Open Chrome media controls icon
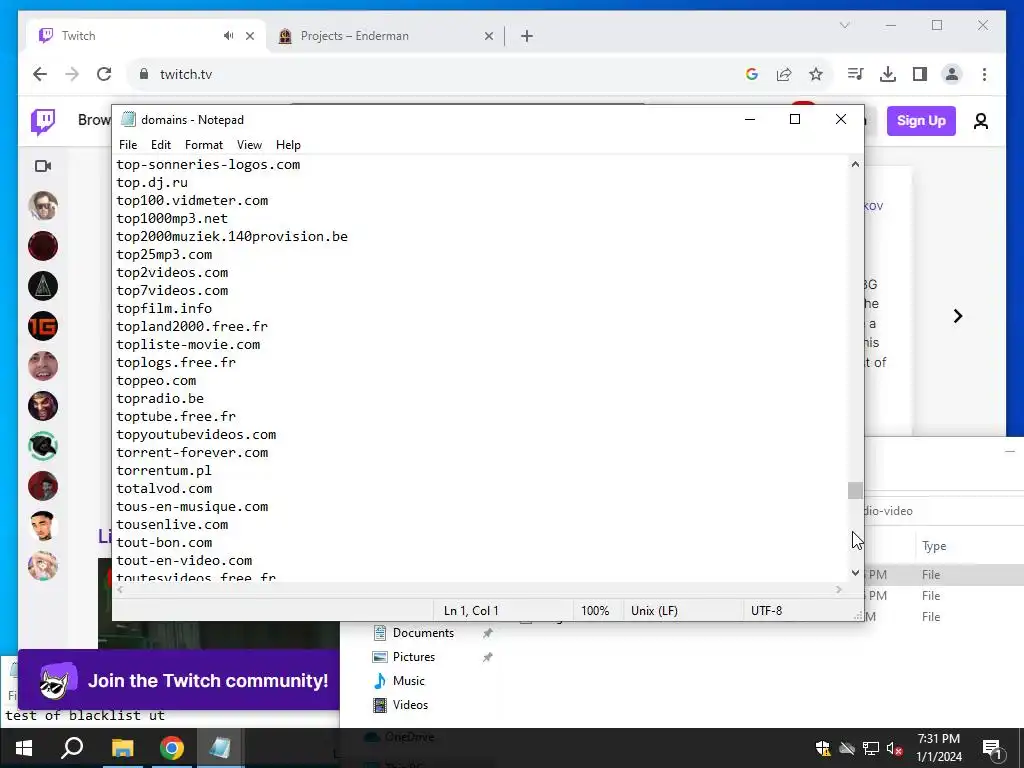 coord(856,74)
